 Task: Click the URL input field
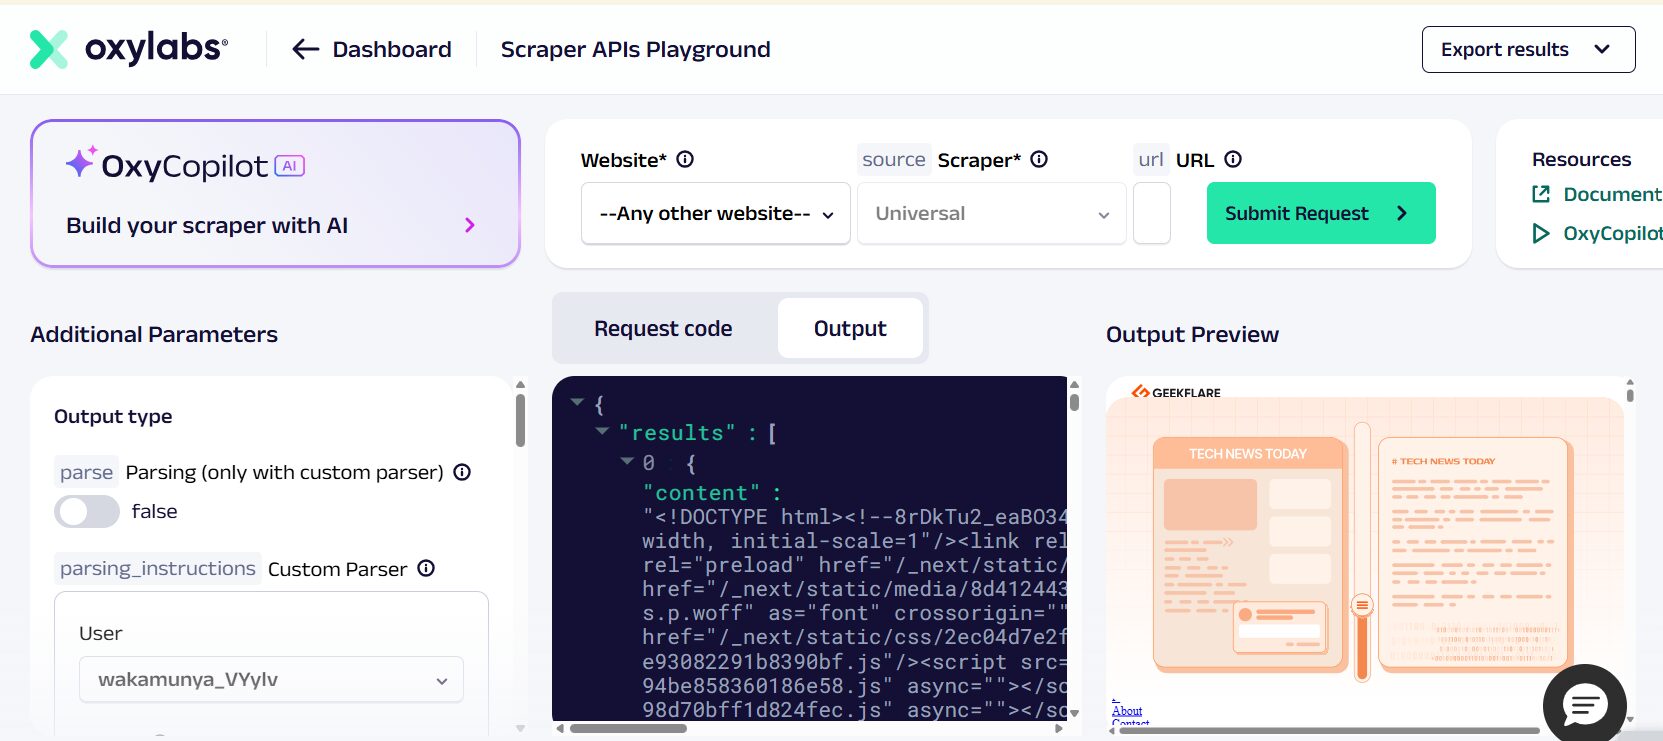(1152, 213)
